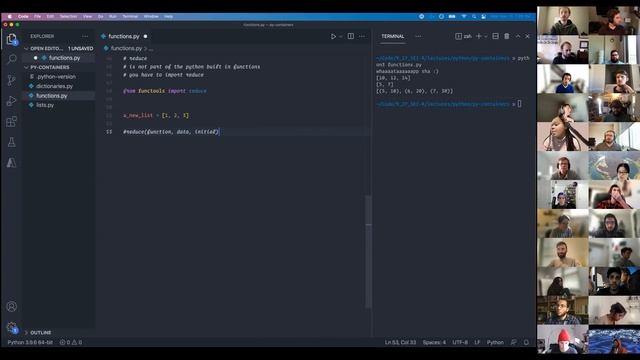Open the Accounts menu icon
Viewport: 640px width, 360px height.
(x=11, y=307)
